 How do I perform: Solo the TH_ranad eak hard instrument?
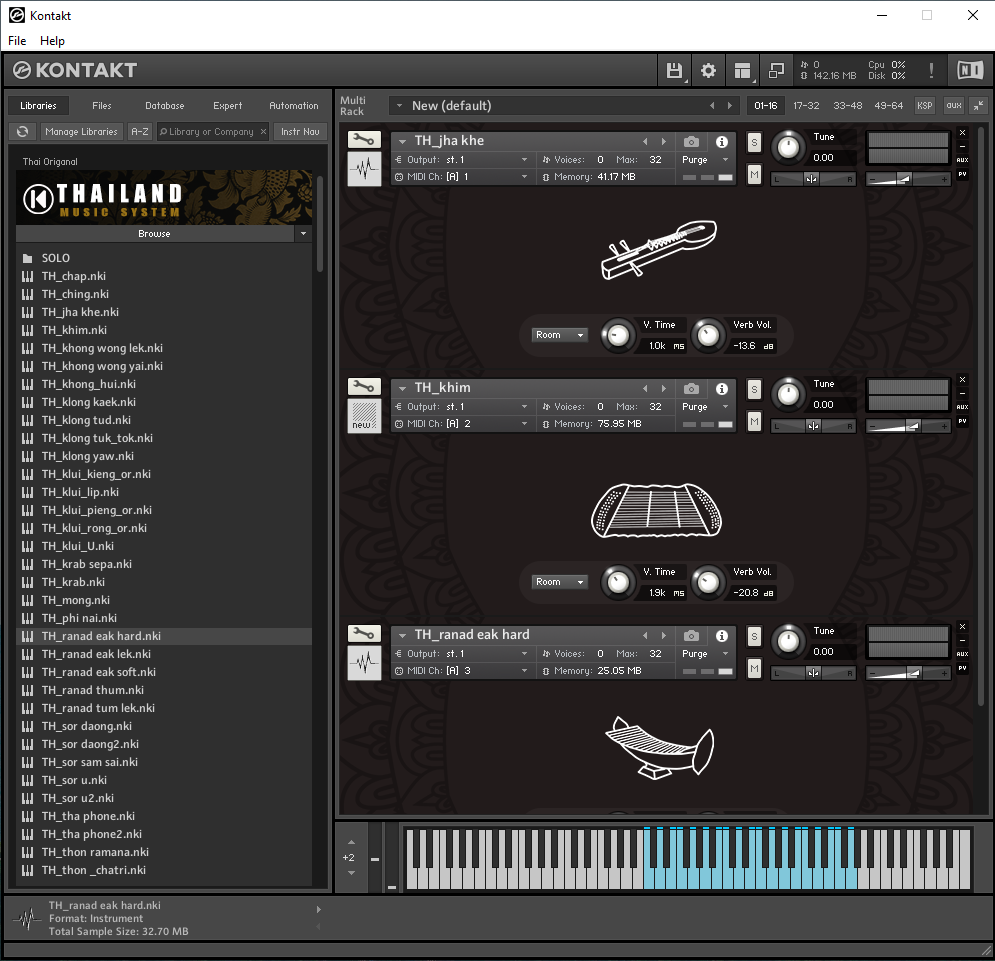coord(754,636)
